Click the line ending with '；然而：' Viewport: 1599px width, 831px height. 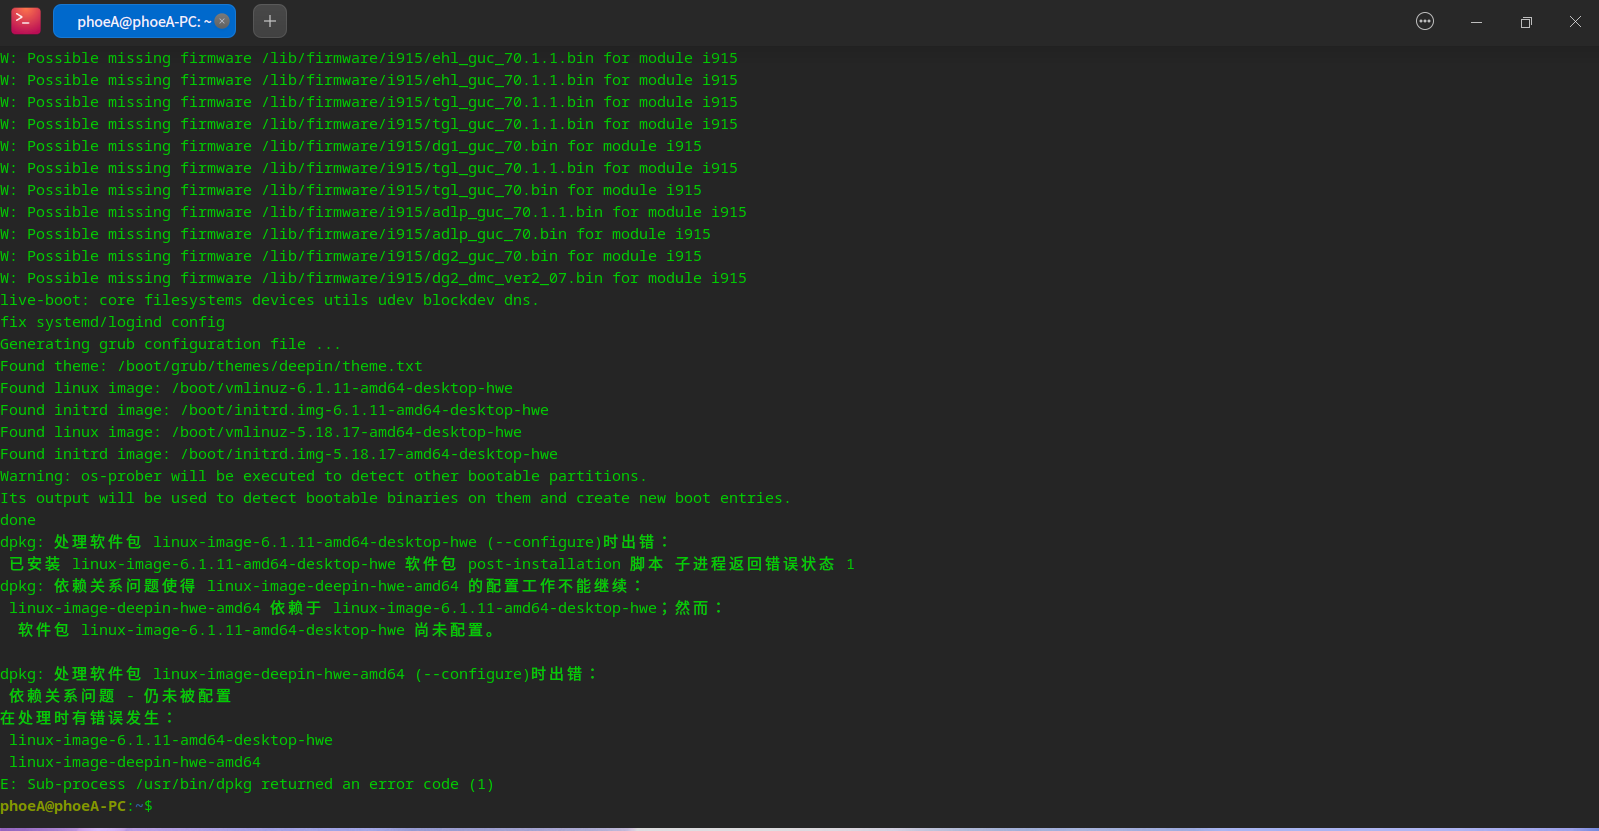(367, 608)
